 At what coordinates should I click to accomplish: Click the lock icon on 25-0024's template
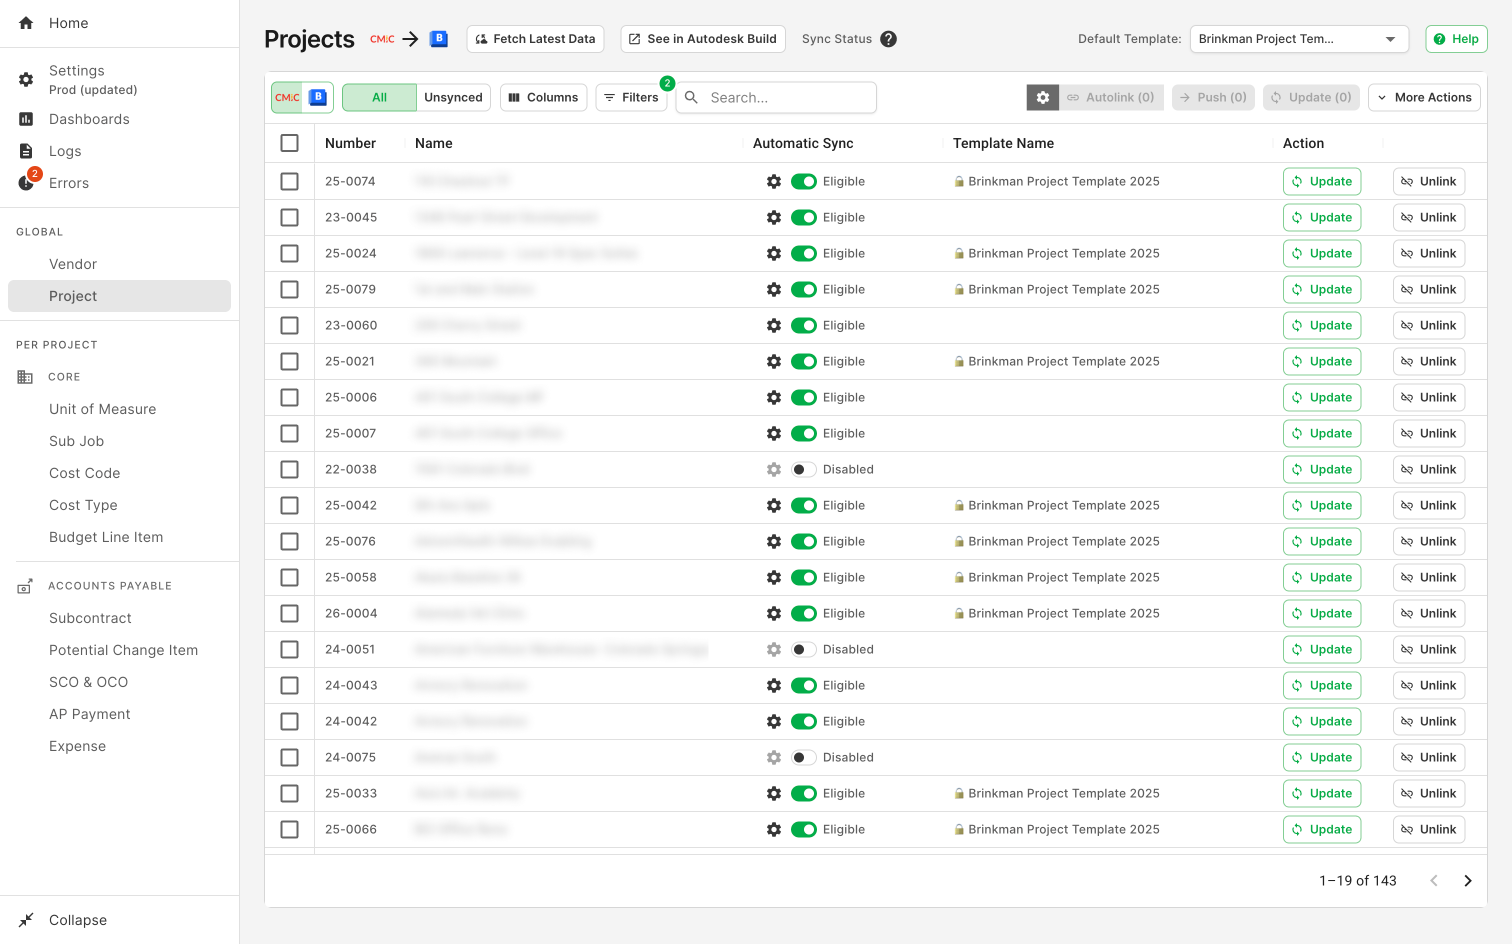tap(960, 253)
